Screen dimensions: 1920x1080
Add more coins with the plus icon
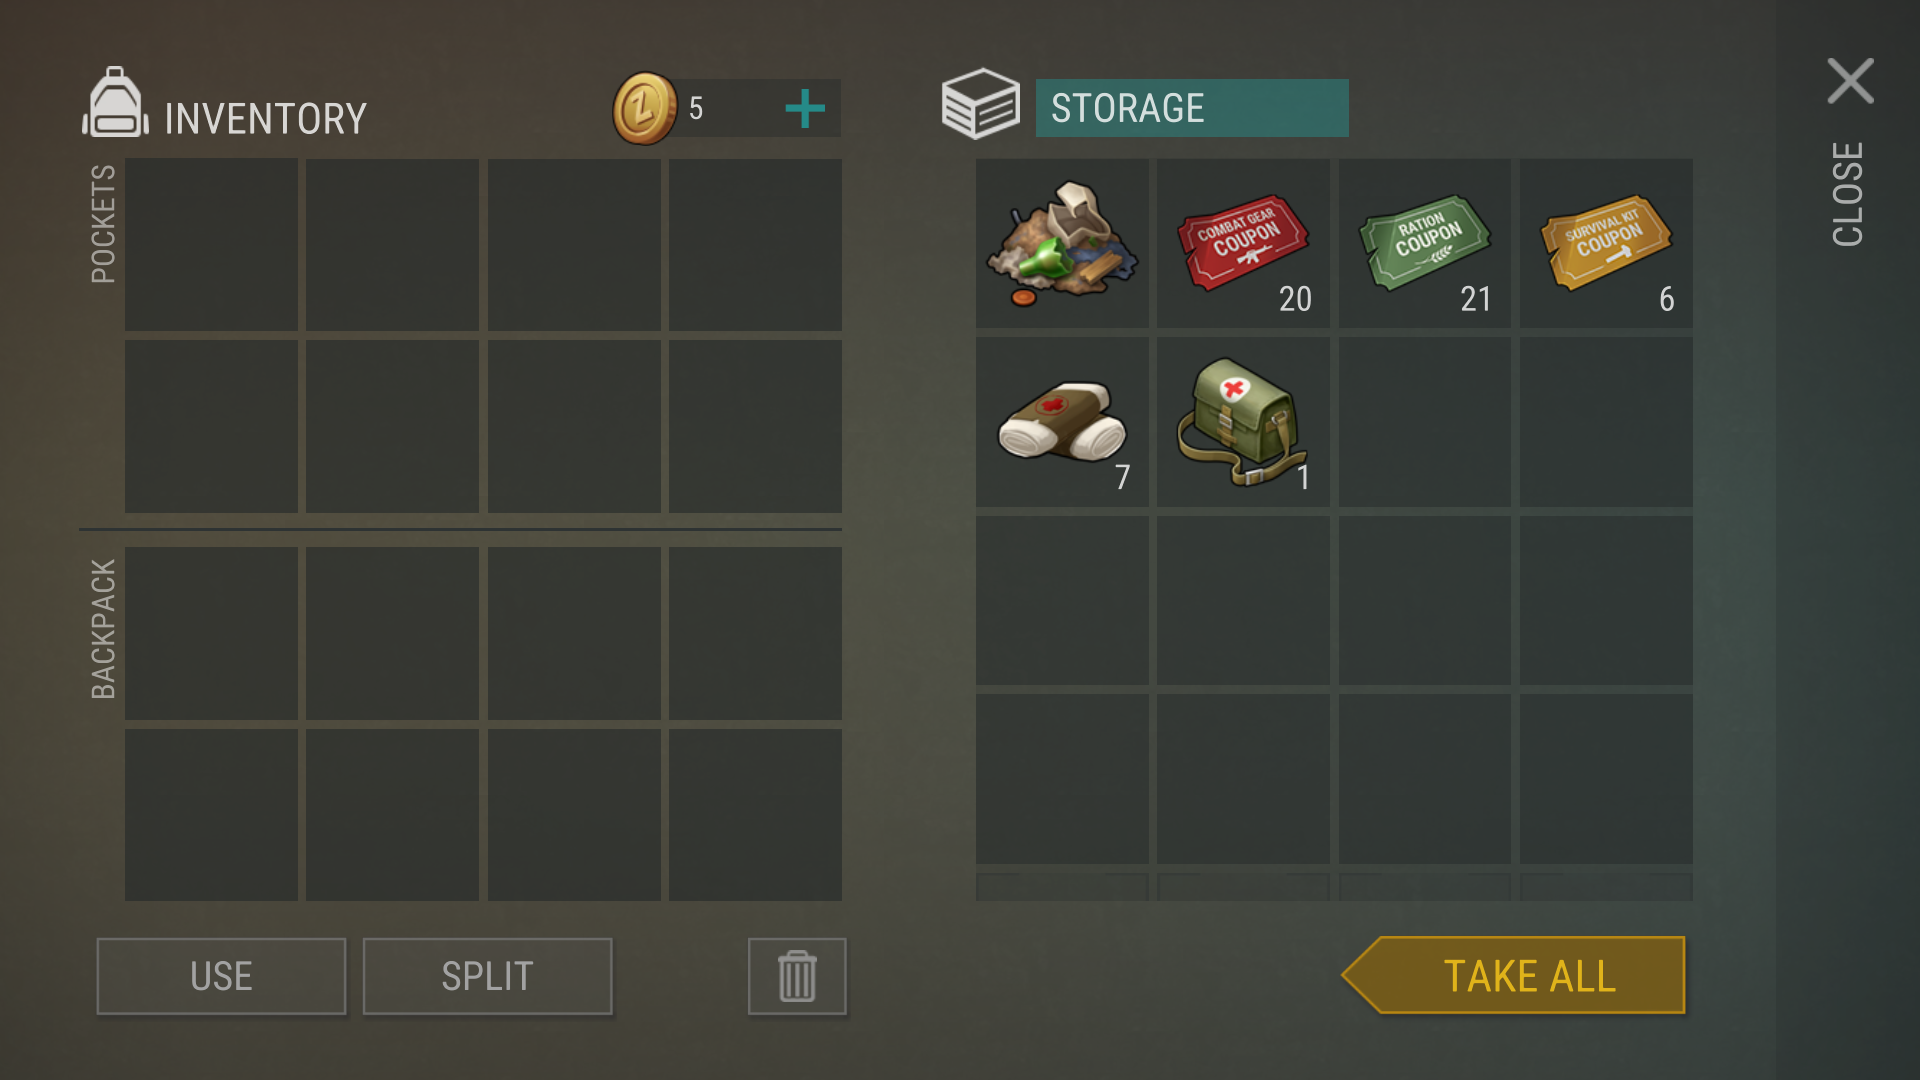pyautogui.click(x=805, y=108)
